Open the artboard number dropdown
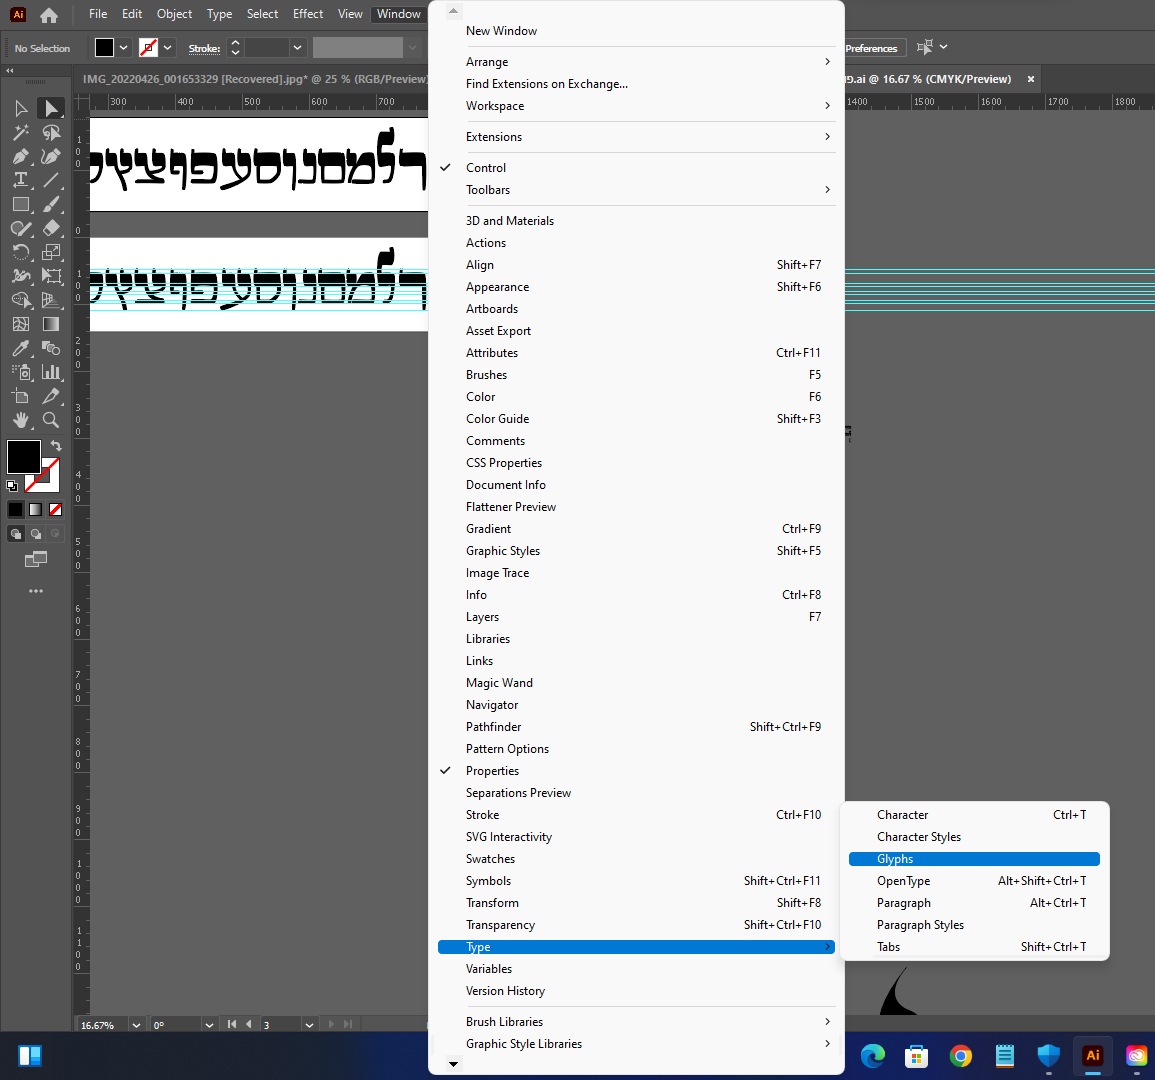 click(x=309, y=1025)
